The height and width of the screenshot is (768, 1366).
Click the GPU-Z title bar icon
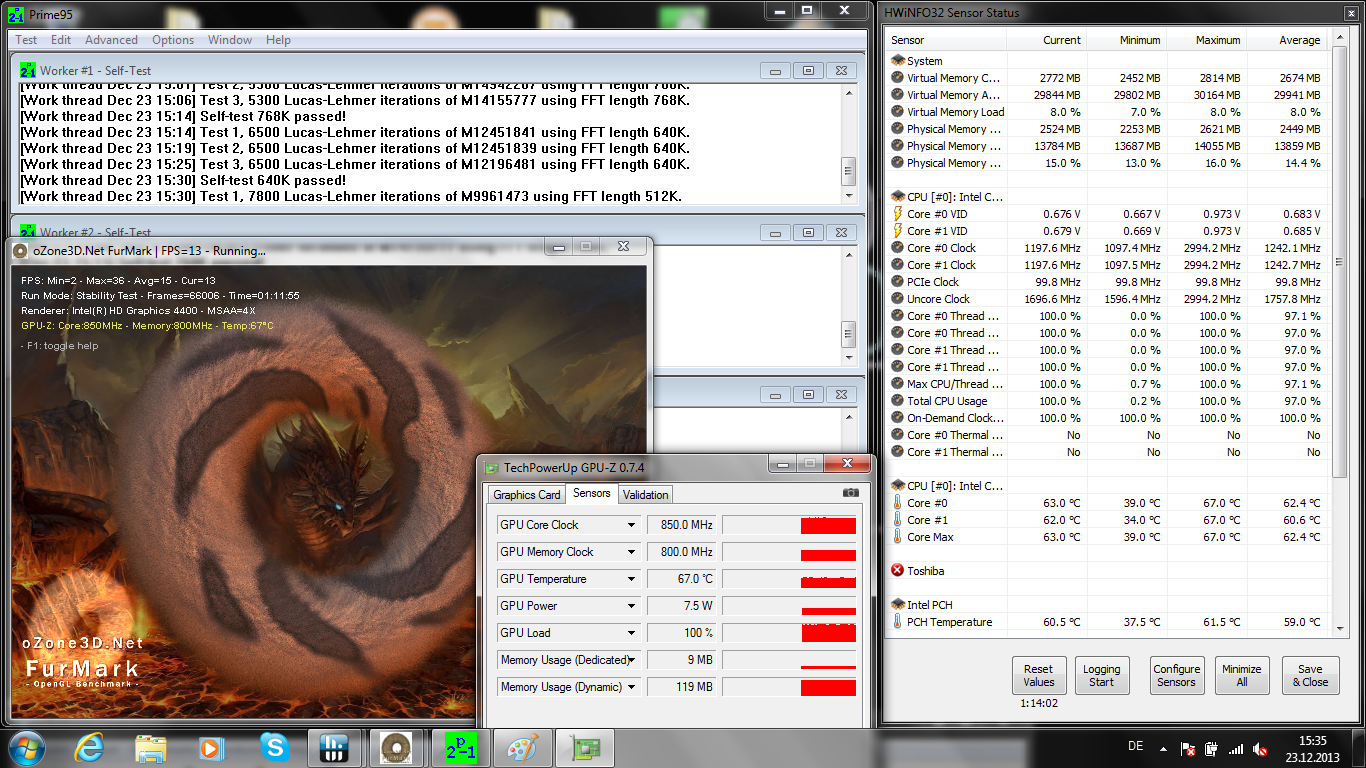point(492,467)
